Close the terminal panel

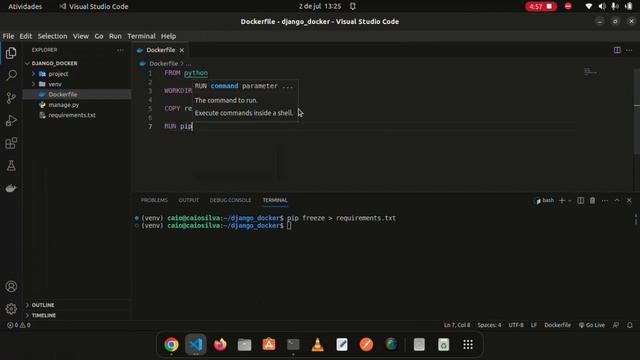point(629,200)
